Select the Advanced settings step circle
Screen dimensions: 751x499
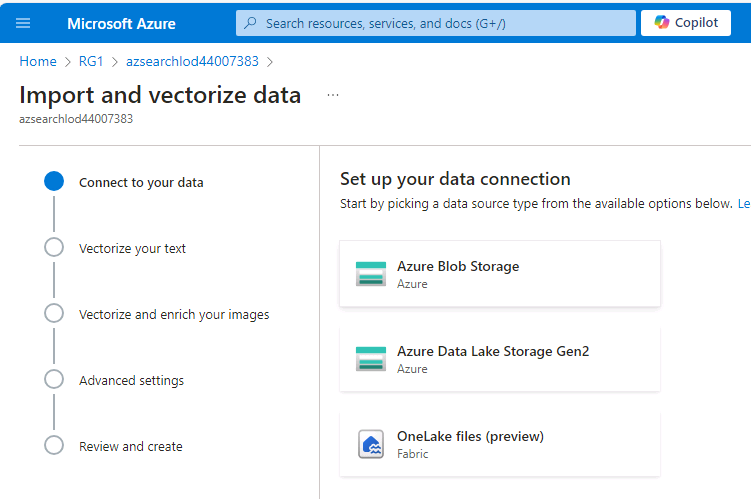click(54, 379)
